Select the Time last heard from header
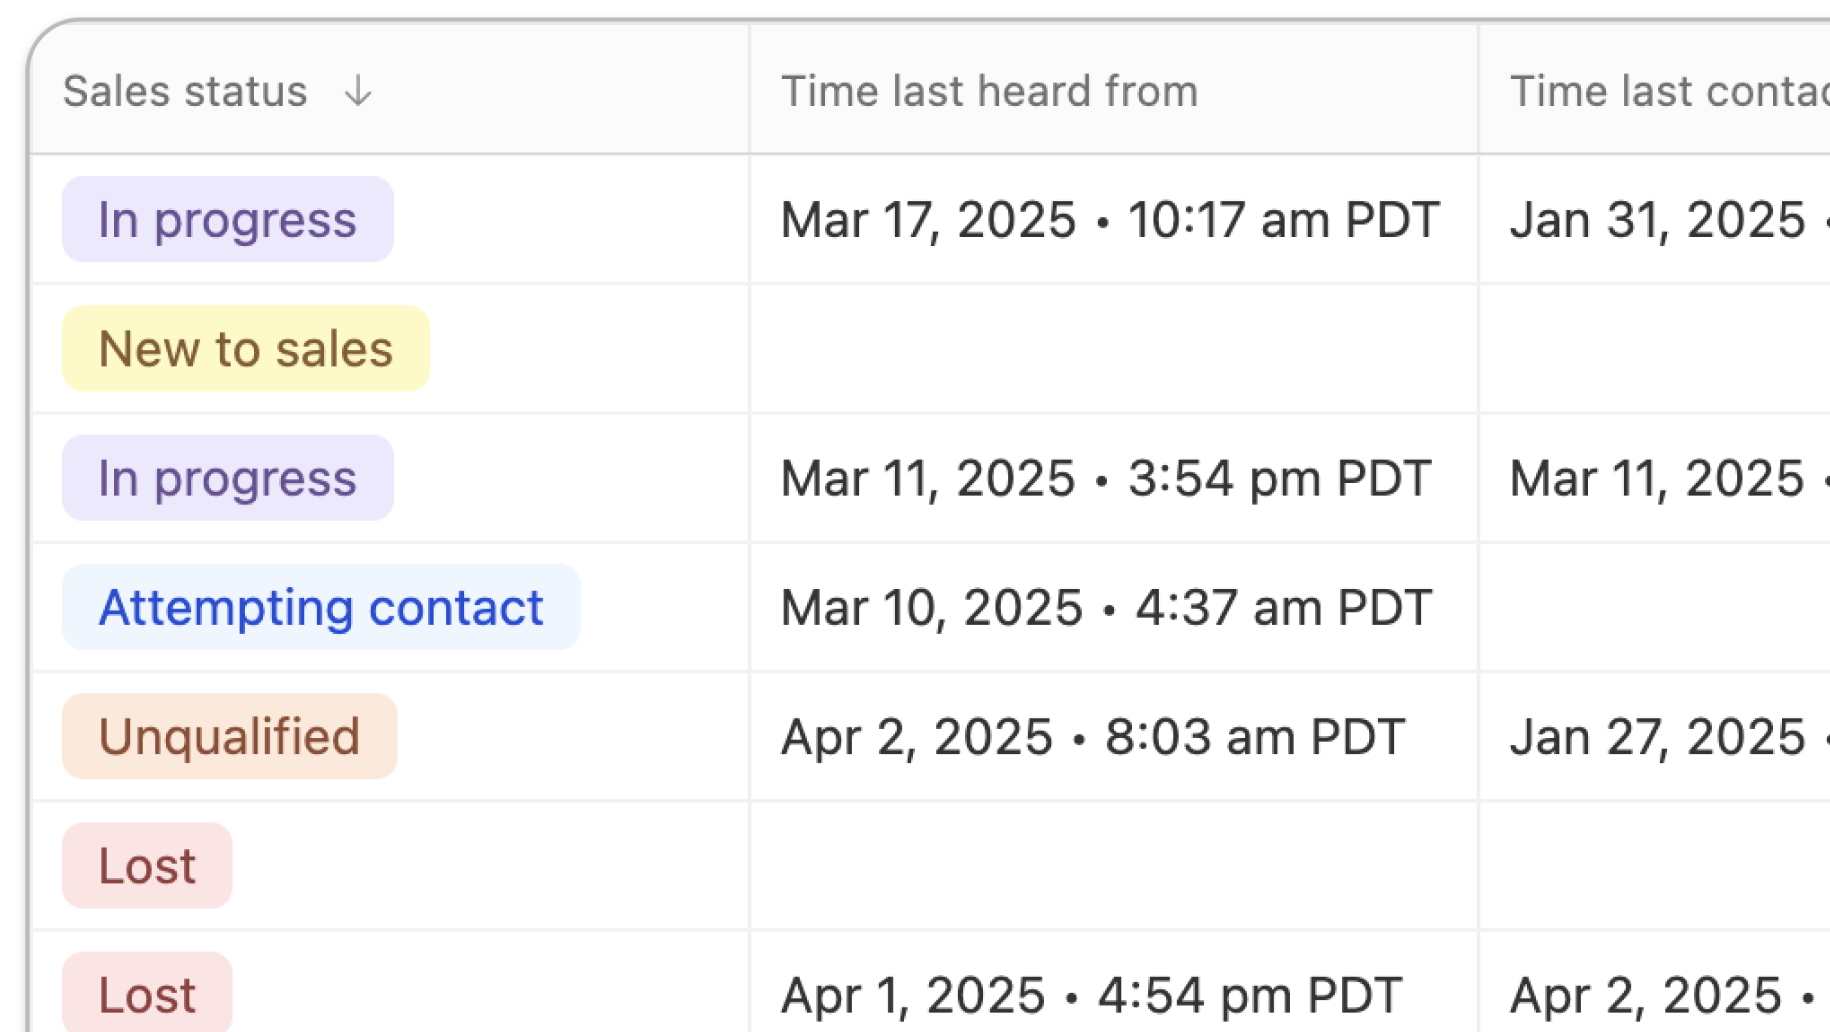This screenshot has width=1830, height=1032. [x=988, y=92]
